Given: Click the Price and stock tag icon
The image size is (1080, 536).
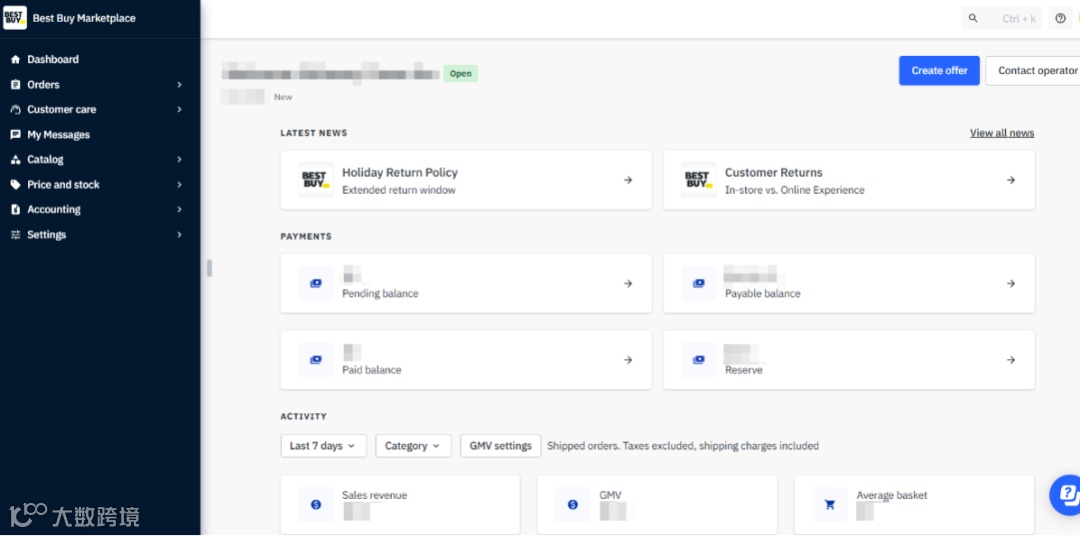Looking at the screenshot, I should (15, 185).
